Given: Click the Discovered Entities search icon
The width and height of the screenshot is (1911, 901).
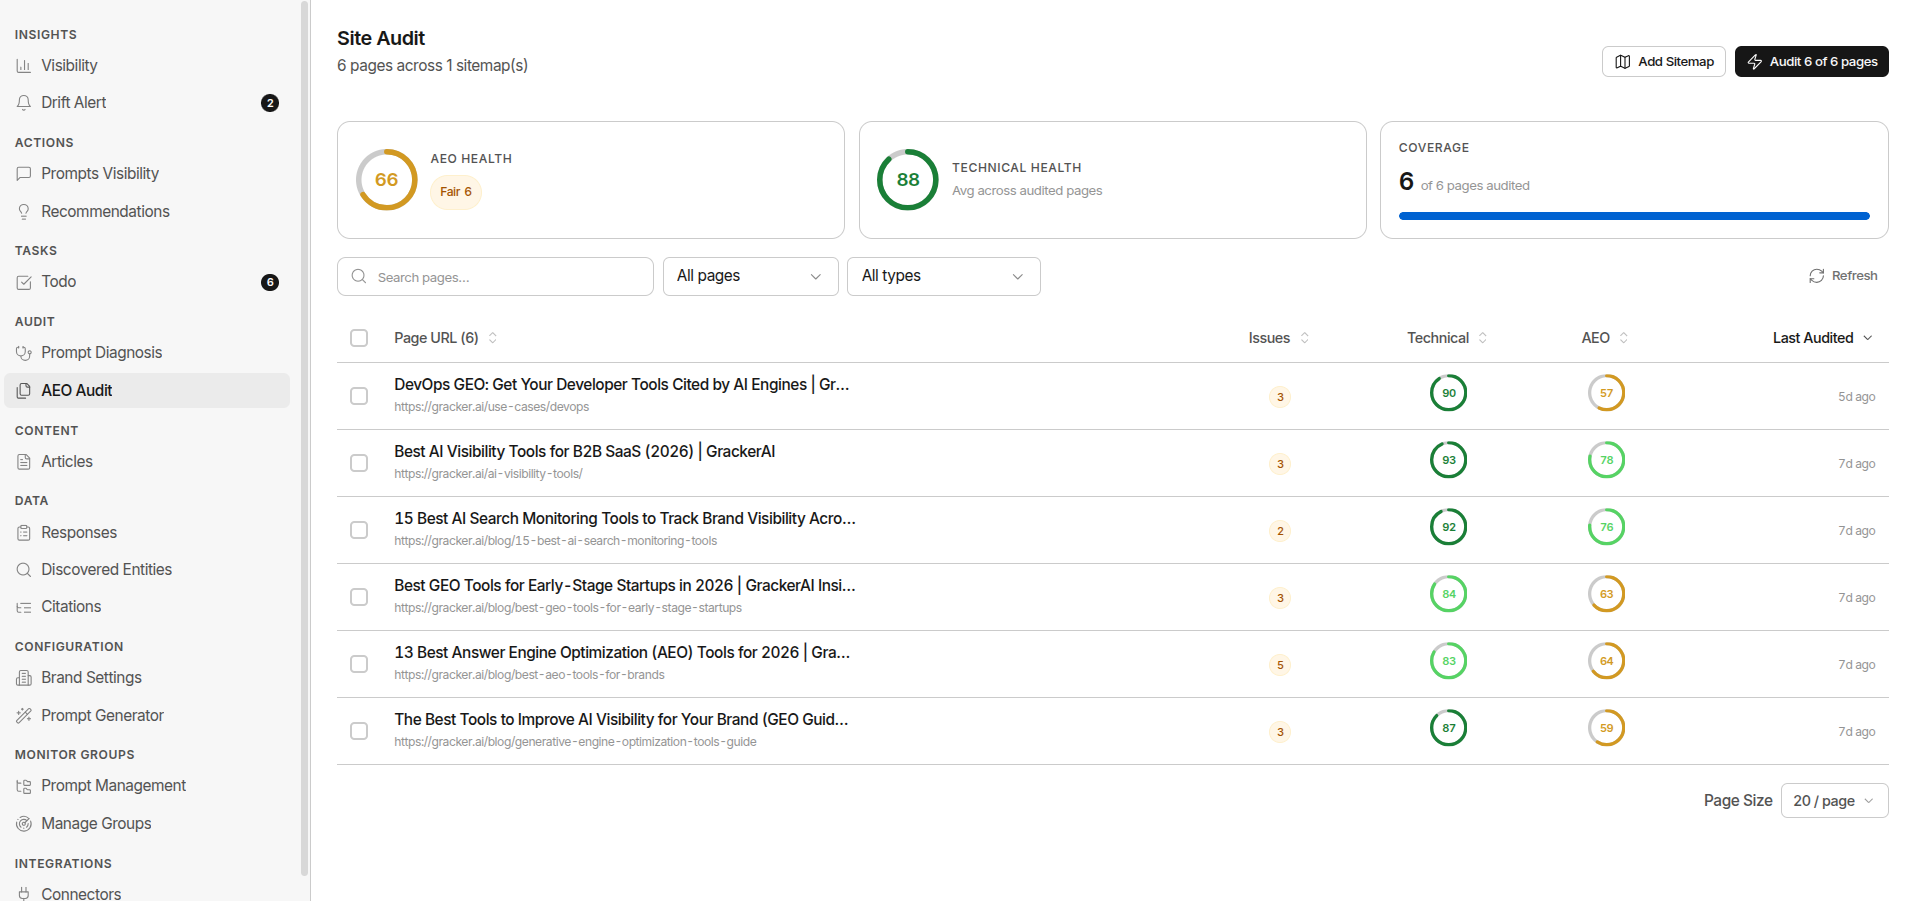Looking at the screenshot, I should pos(24,570).
